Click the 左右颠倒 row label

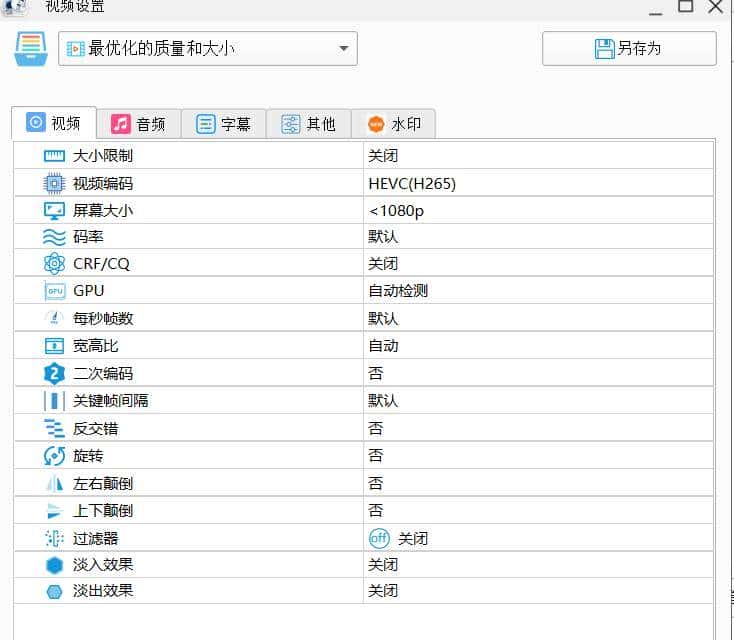click(103, 483)
